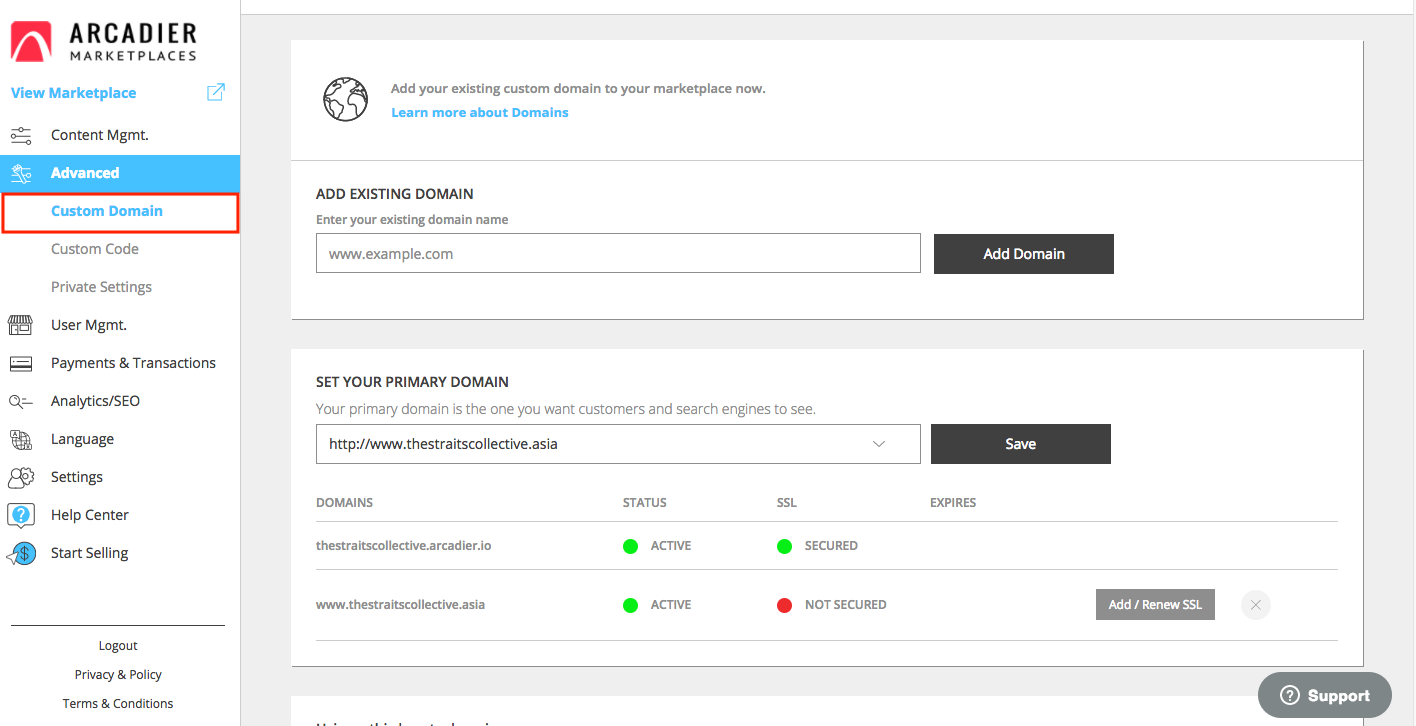This screenshot has width=1416, height=726.
Task: Open the Analytics/SEO menu
Action: tap(95, 401)
